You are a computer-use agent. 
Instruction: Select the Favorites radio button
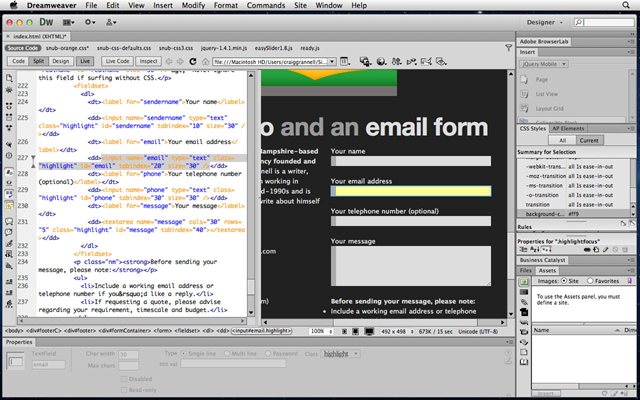590,281
